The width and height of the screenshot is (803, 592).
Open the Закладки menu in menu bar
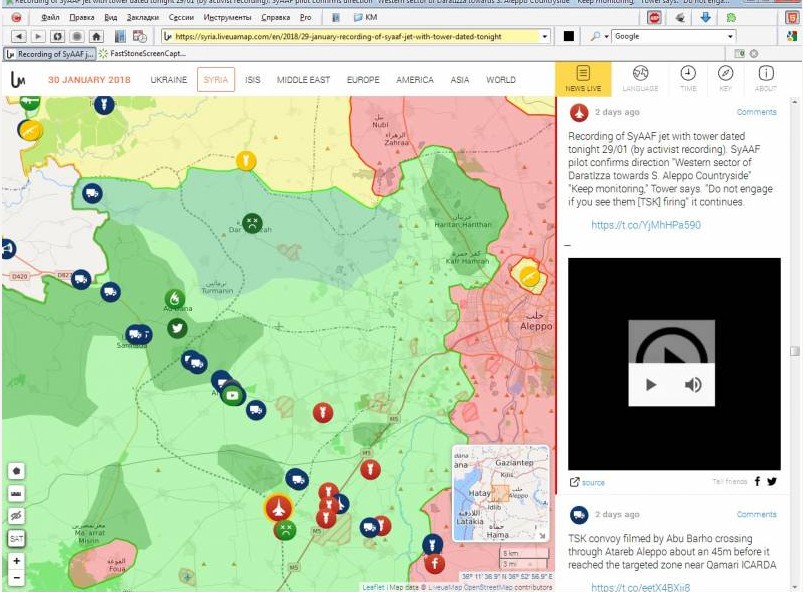143,17
